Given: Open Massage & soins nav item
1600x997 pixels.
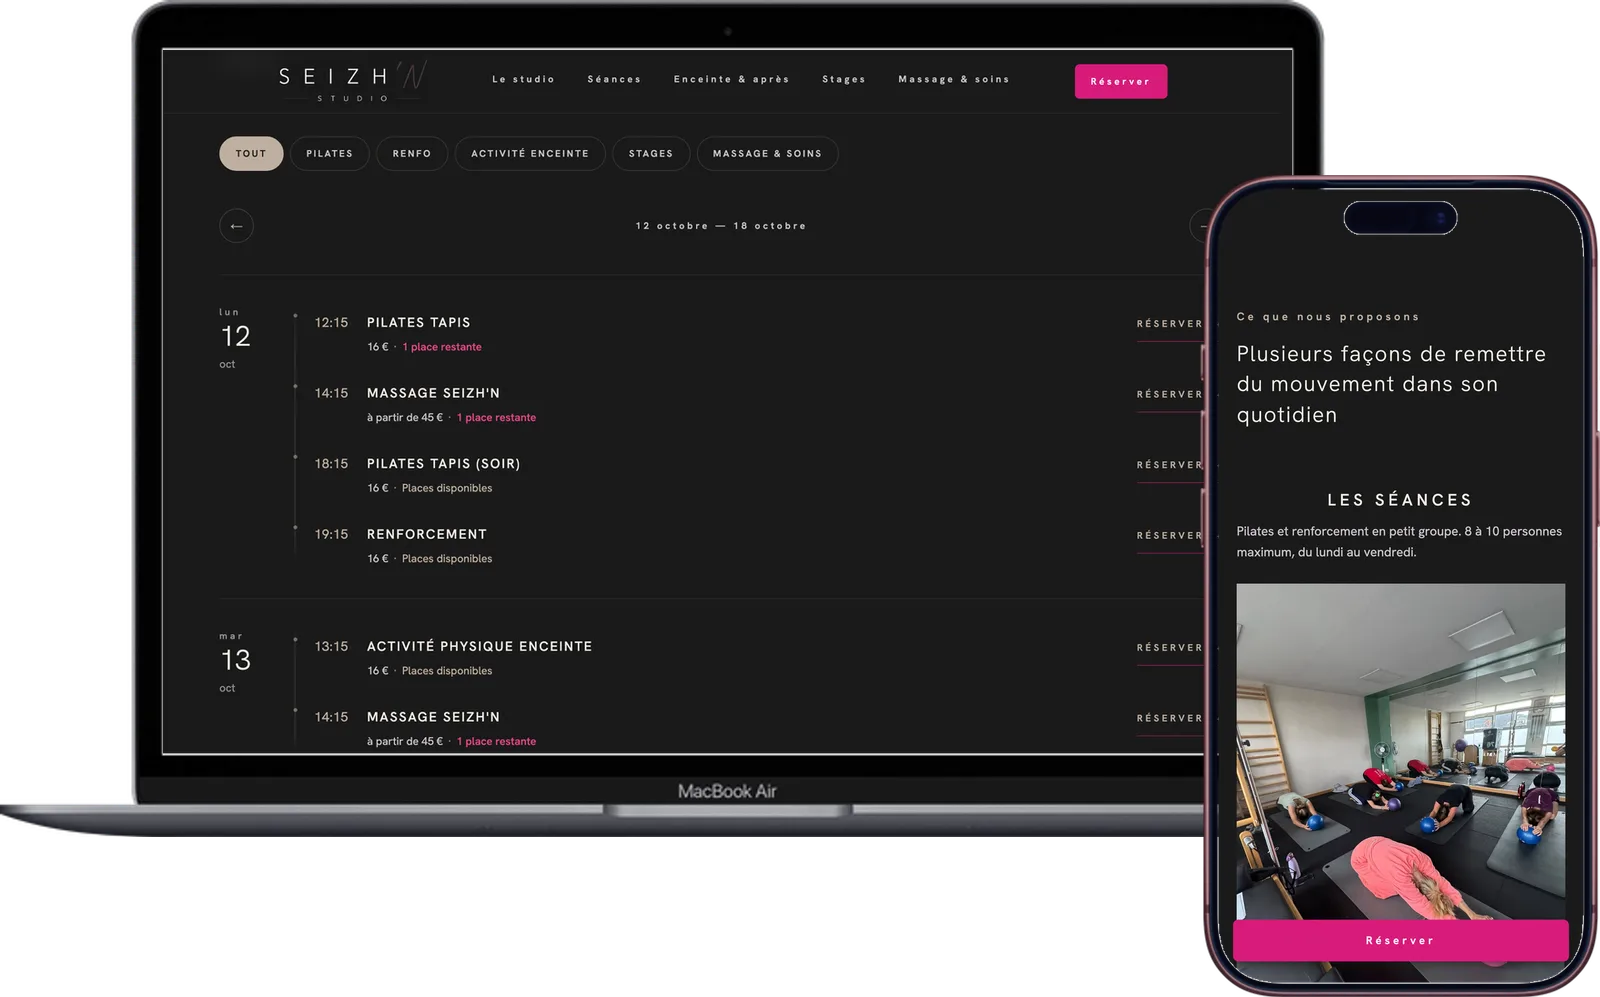Looking at the screenshot, I should tap(954, 79).
